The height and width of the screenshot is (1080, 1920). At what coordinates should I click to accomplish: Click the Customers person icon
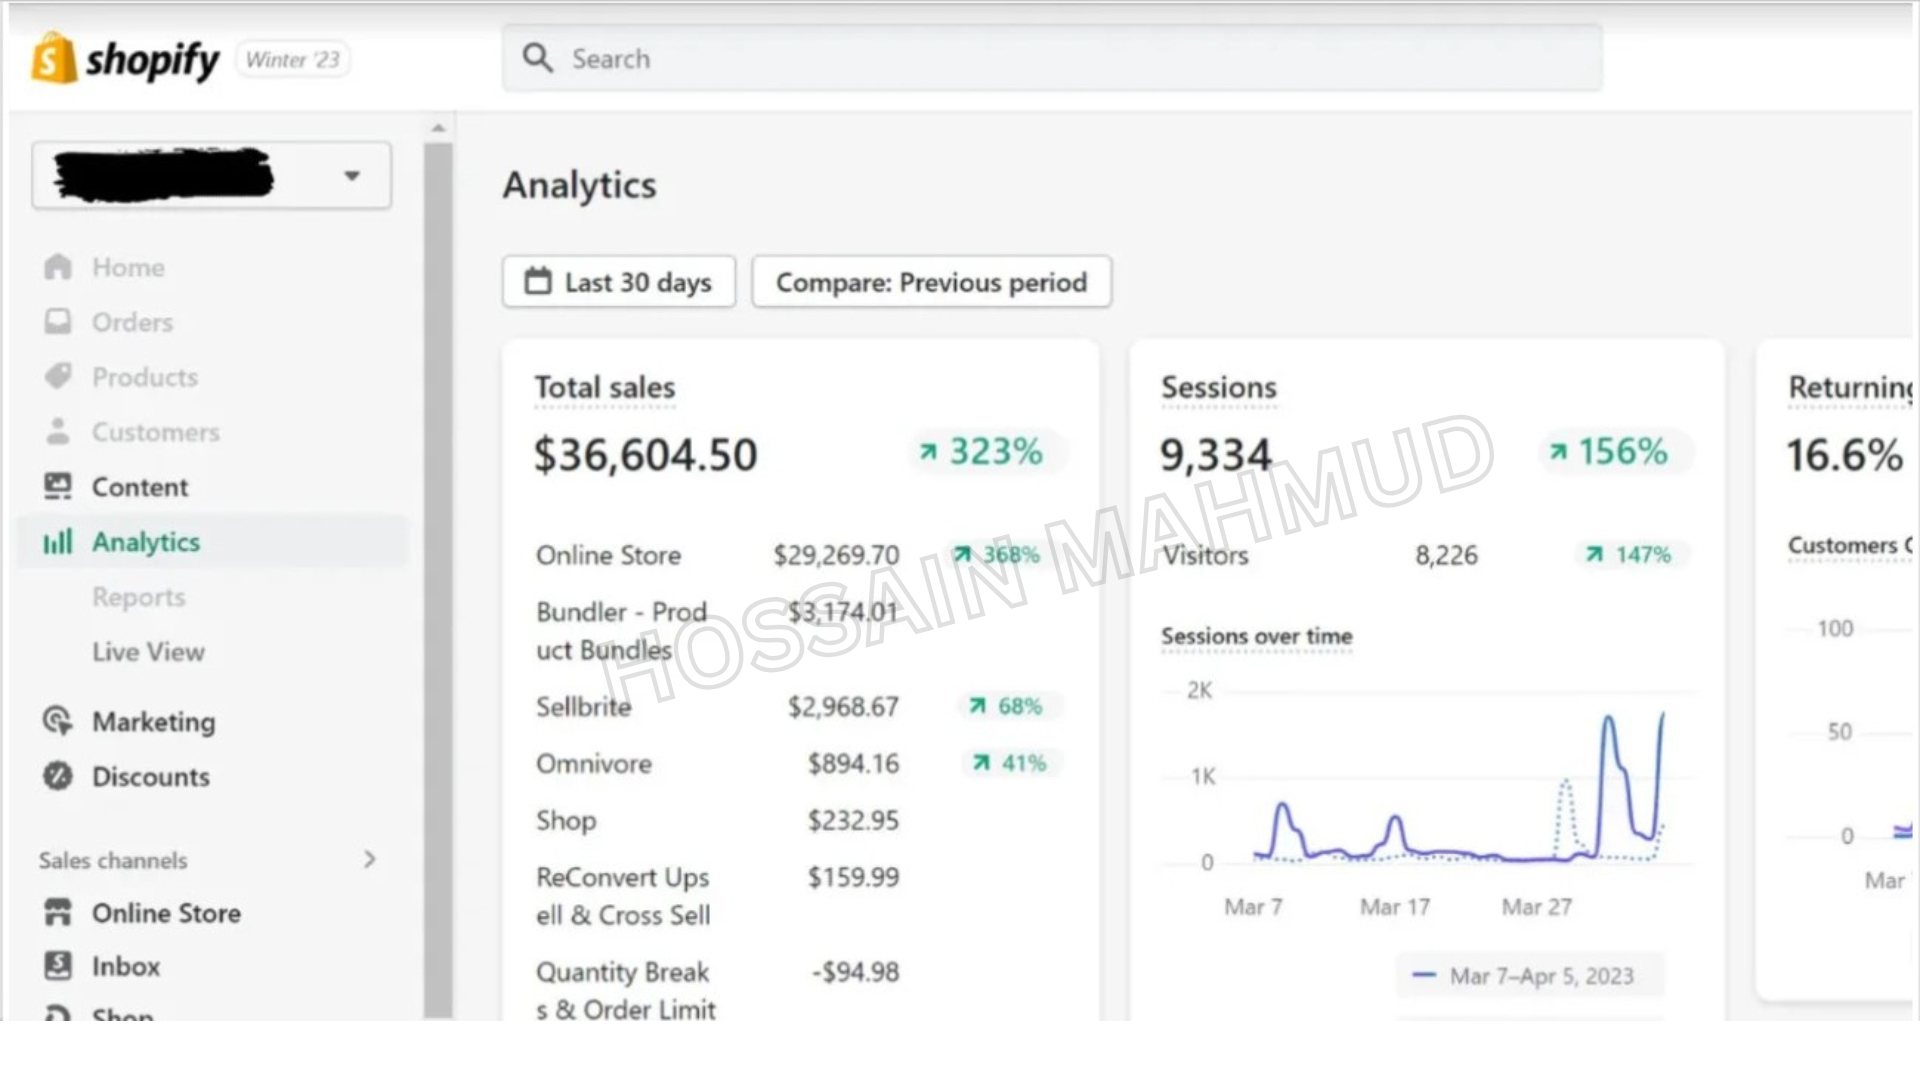tap(58, 431)
